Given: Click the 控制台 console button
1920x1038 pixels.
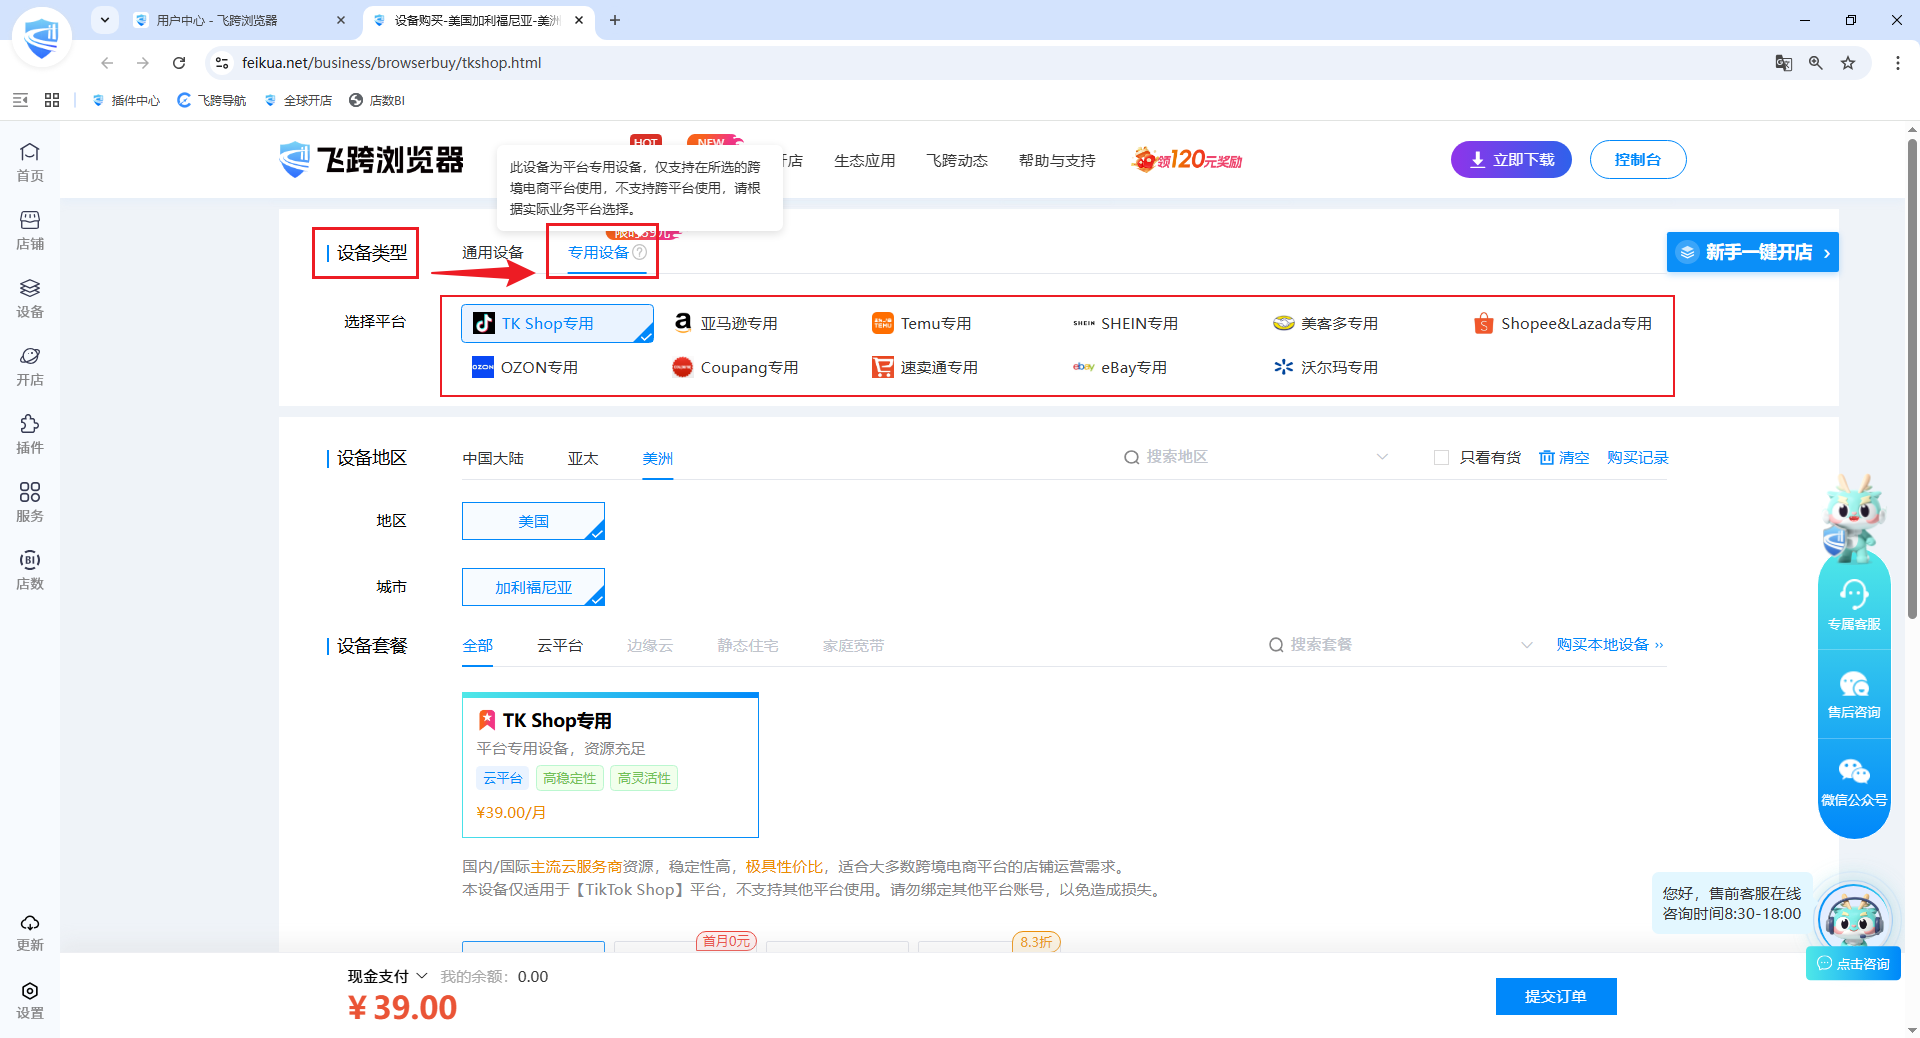Looking at the screenshot, I should [x=1638, y=160].
